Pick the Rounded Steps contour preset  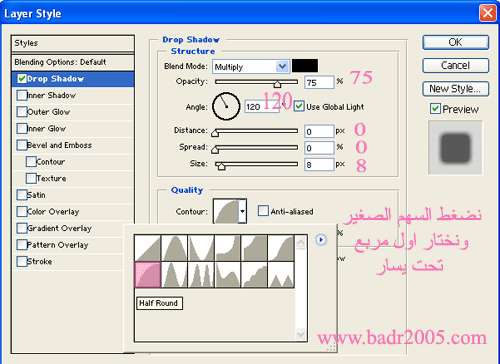[x=254, y=275]
